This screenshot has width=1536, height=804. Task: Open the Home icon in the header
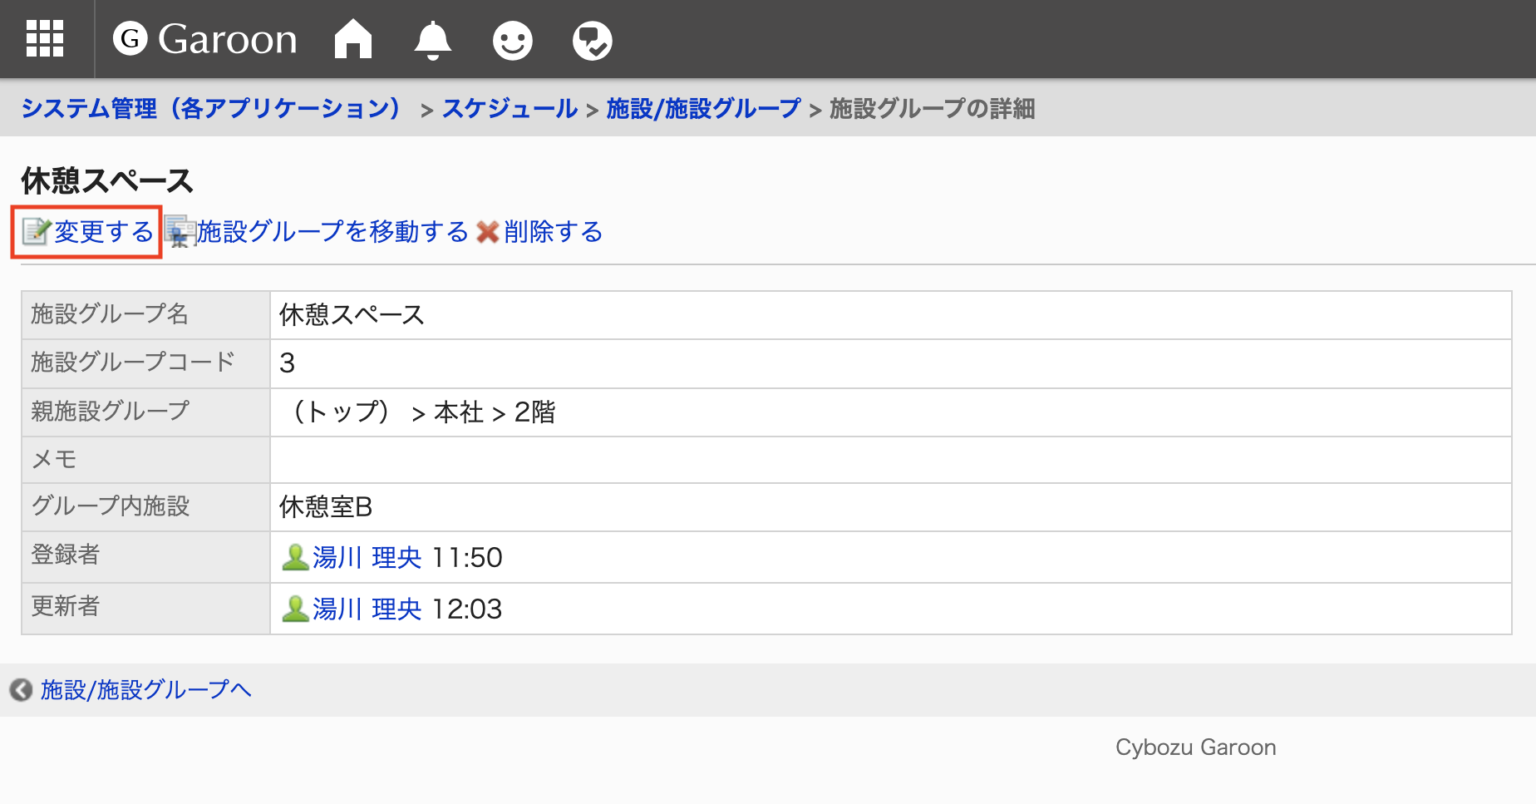(x=352, y=39)
